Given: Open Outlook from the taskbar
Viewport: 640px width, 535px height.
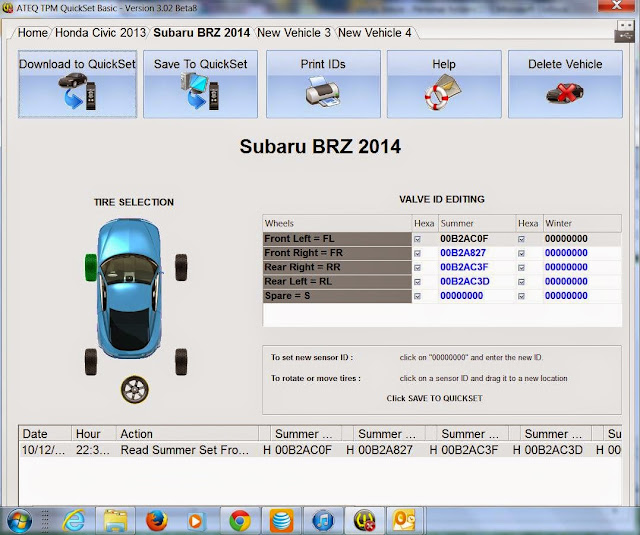Looking at the screenshot, I should (404, 521).
